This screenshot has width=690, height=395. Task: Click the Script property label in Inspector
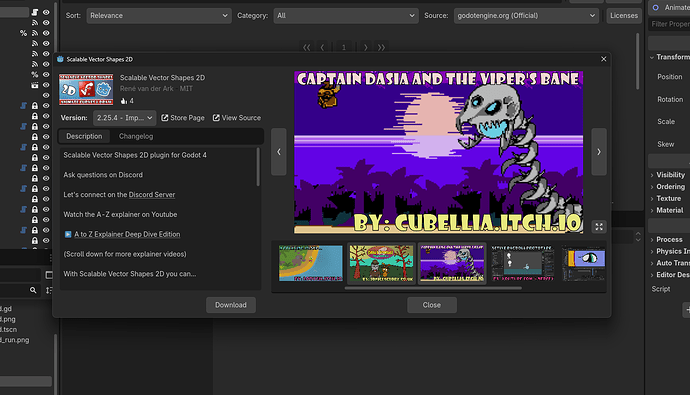(661, 289)
